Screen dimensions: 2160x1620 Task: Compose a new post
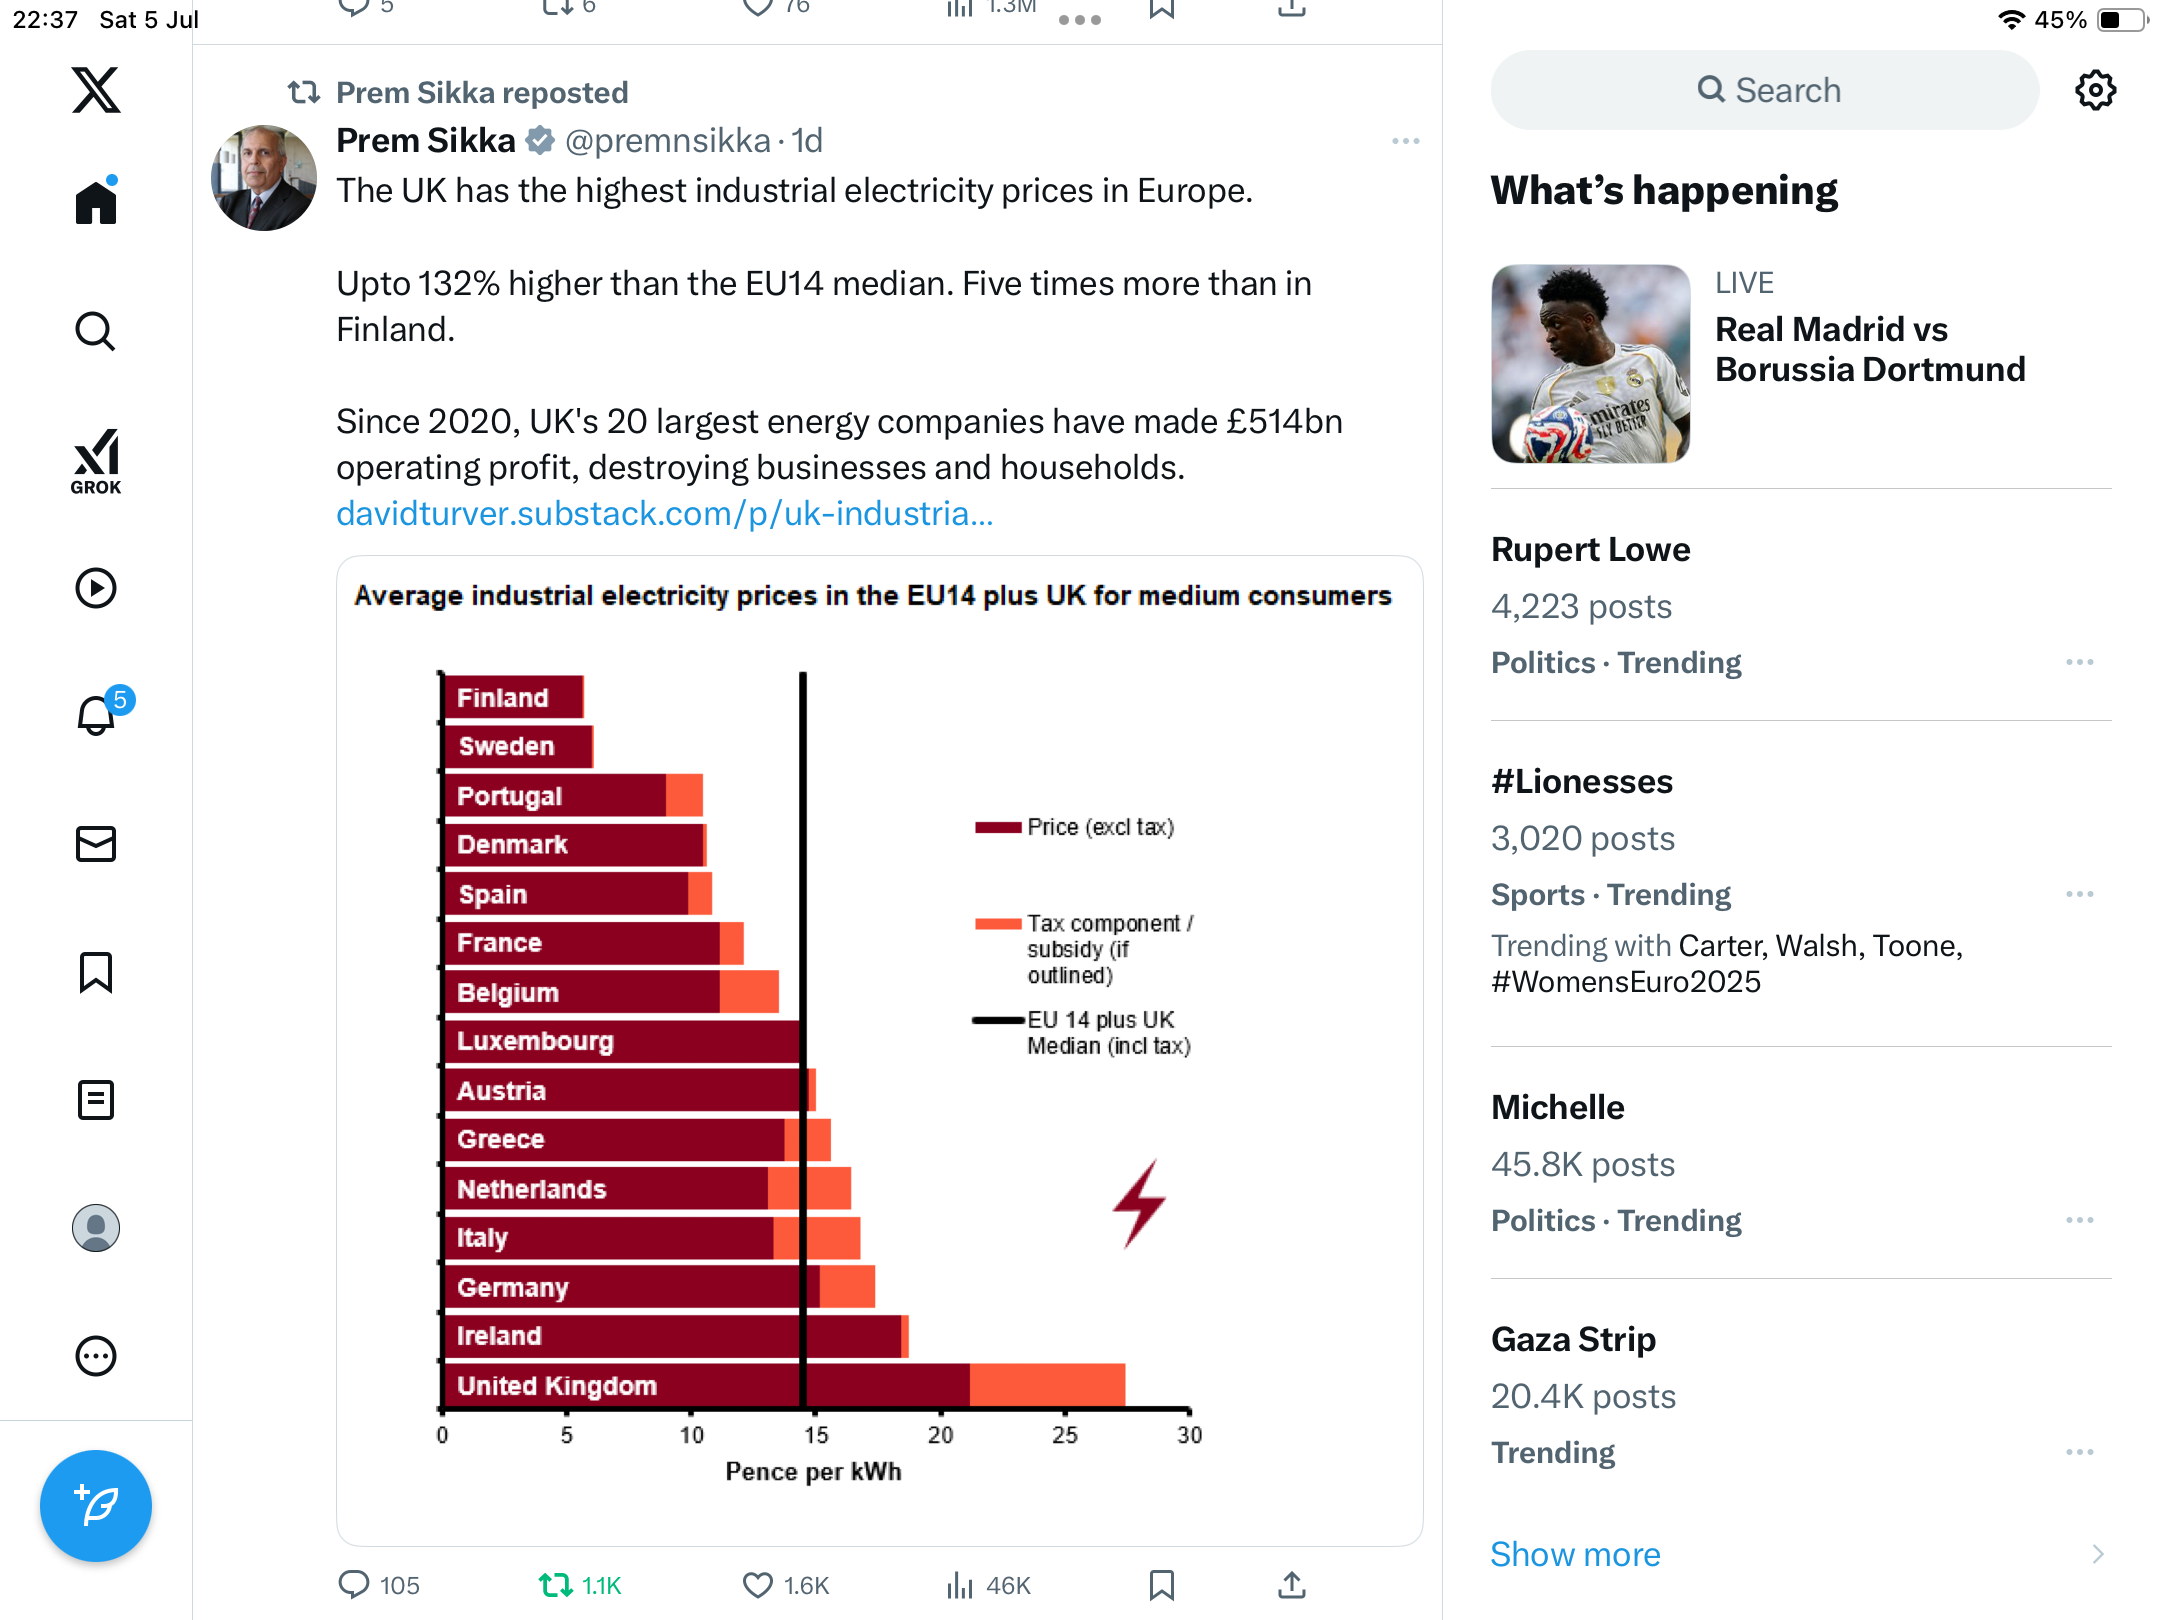pyautogui.click(x=96, y=1506)
